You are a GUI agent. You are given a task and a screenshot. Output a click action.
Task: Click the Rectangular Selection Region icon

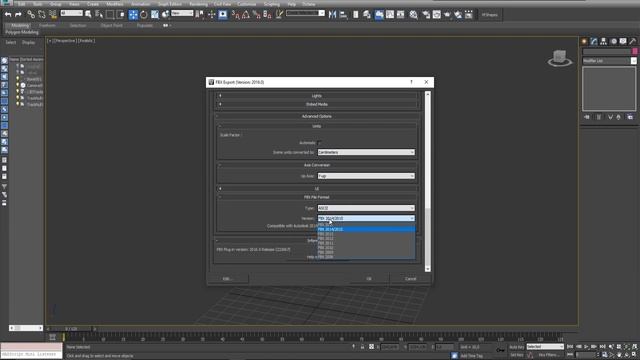pos(110,15)
